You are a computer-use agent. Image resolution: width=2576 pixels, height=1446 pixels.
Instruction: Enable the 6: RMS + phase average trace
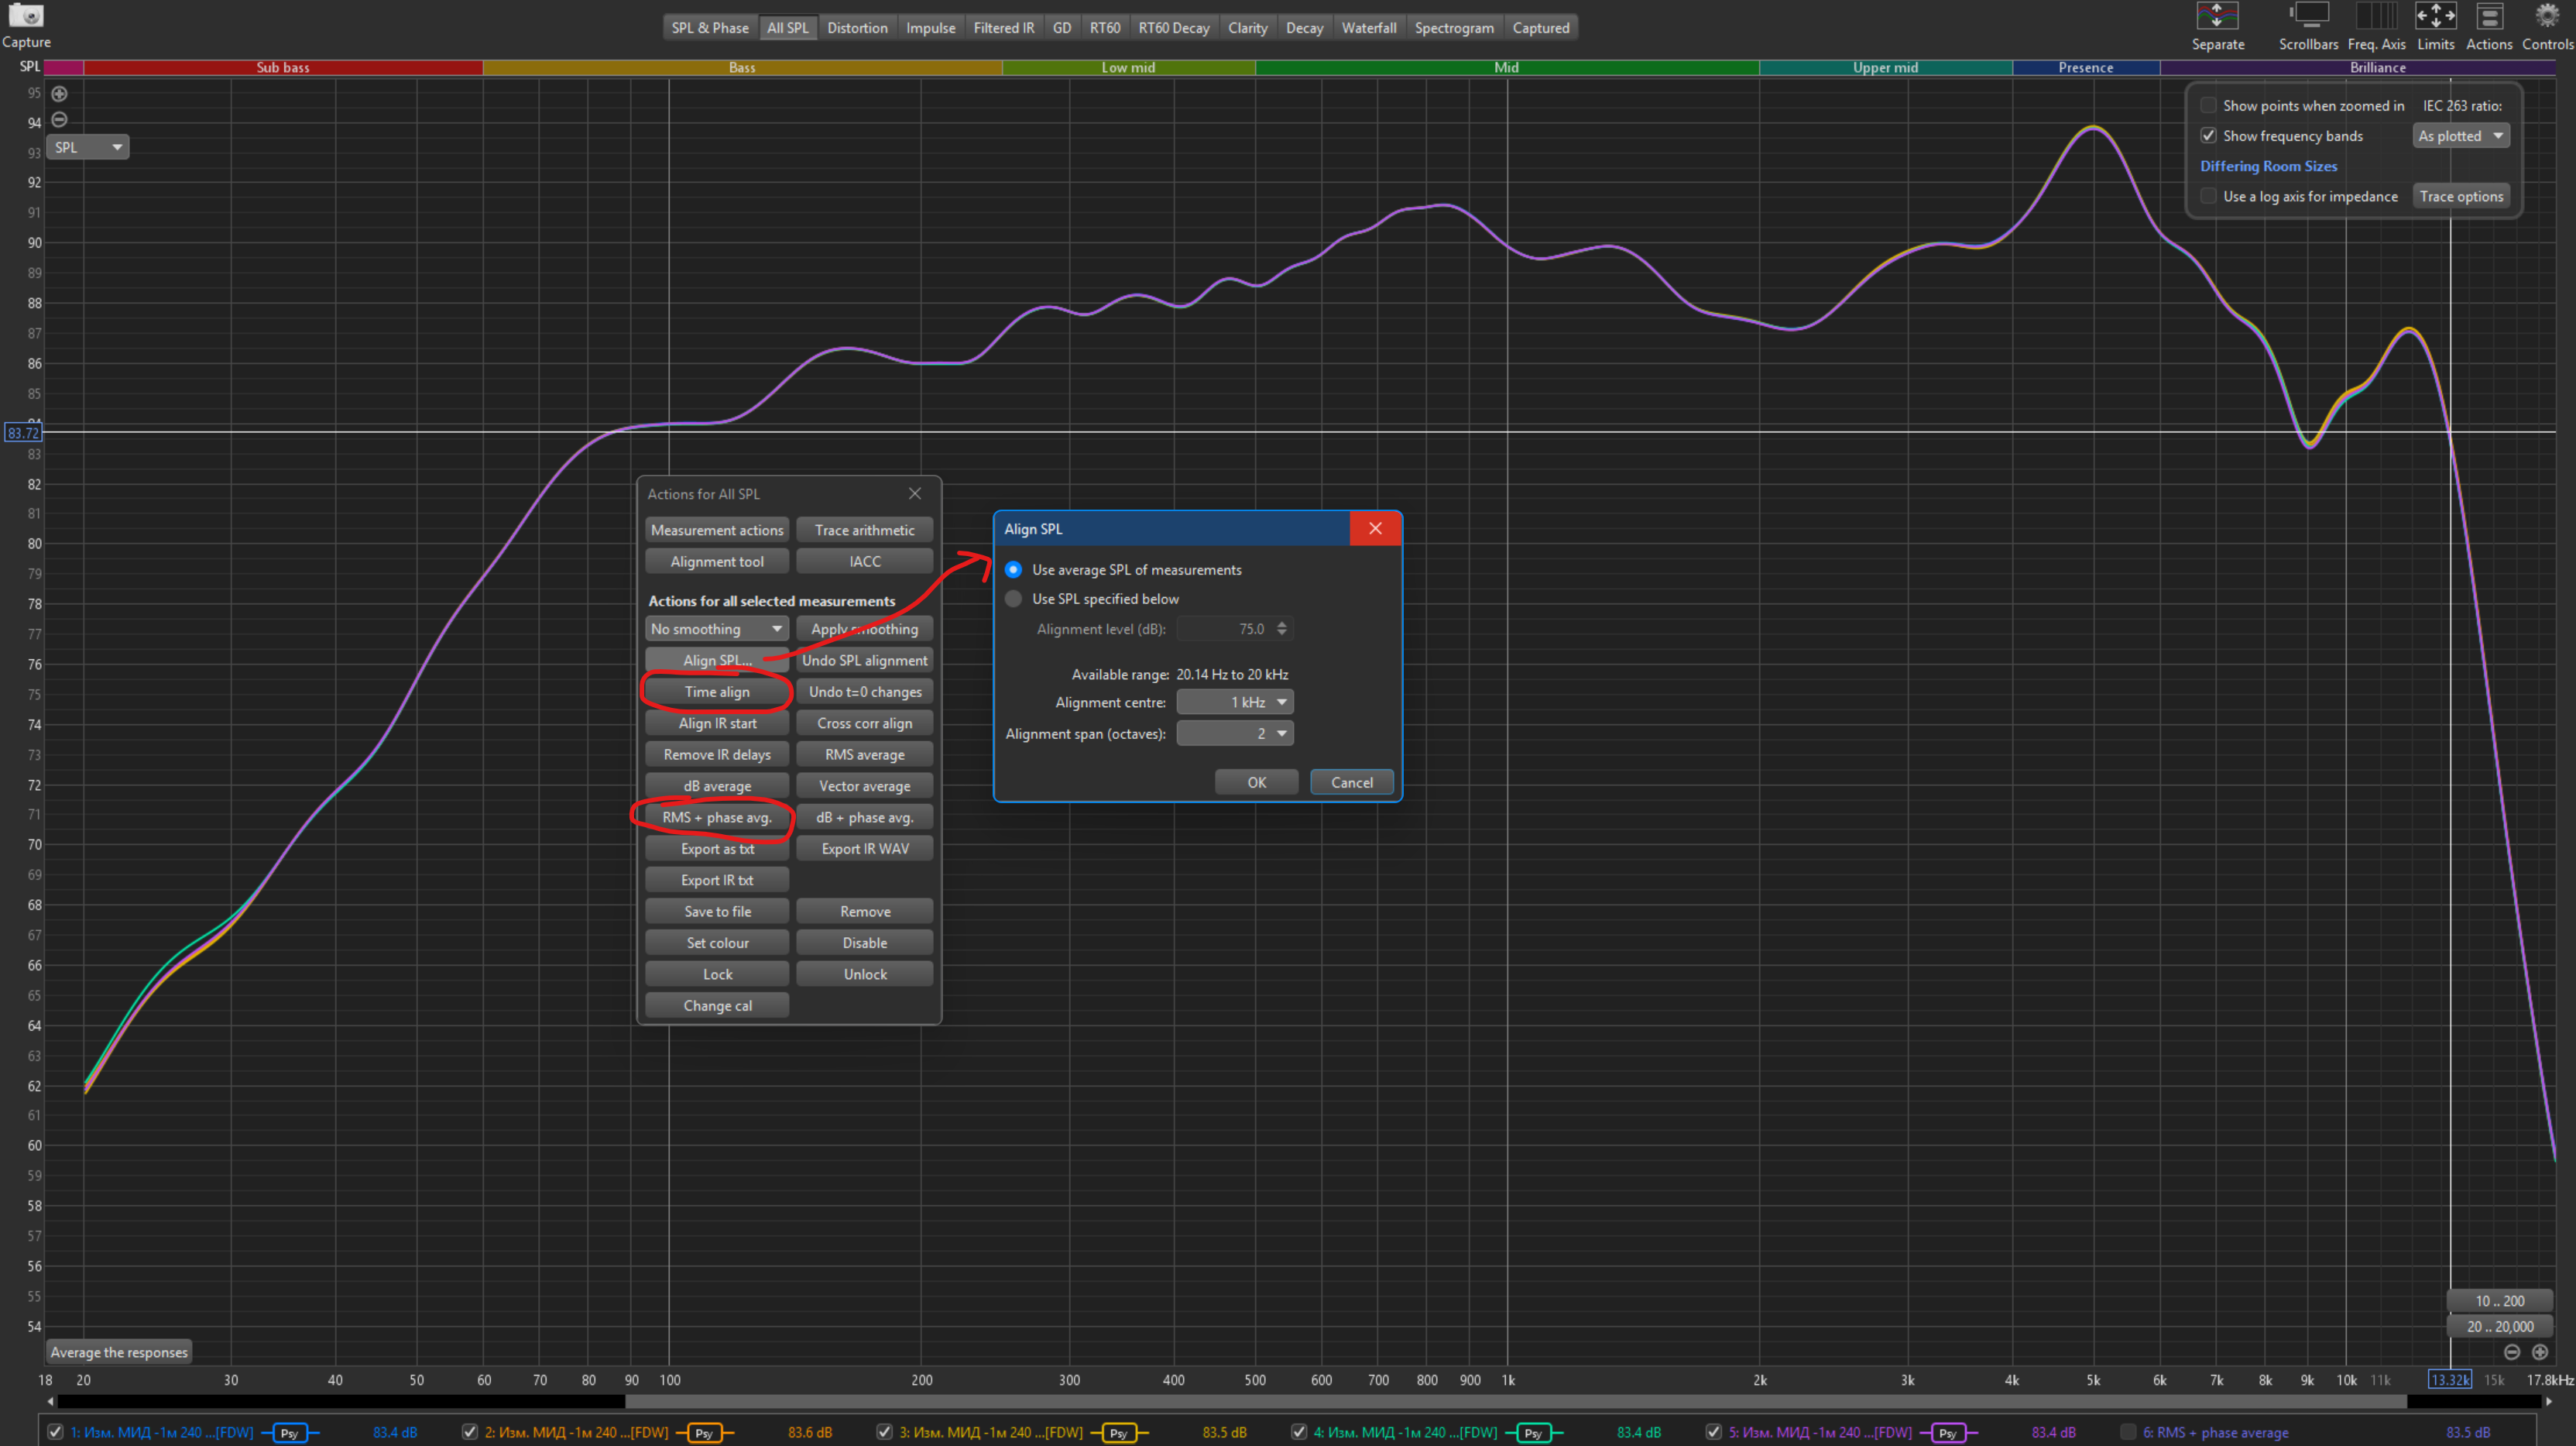tap(2128, 1432)
